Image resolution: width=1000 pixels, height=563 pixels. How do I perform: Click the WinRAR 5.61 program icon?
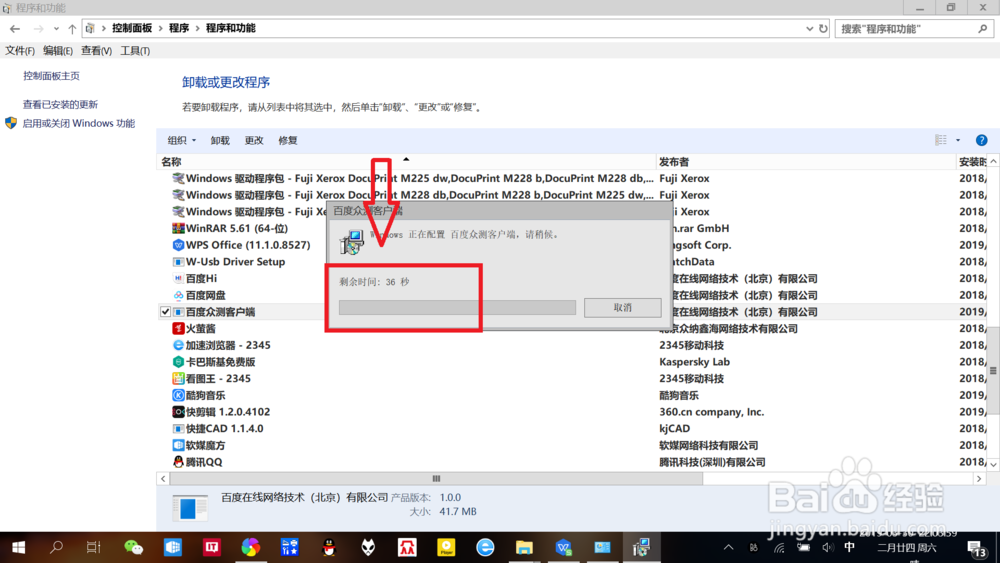178,228
